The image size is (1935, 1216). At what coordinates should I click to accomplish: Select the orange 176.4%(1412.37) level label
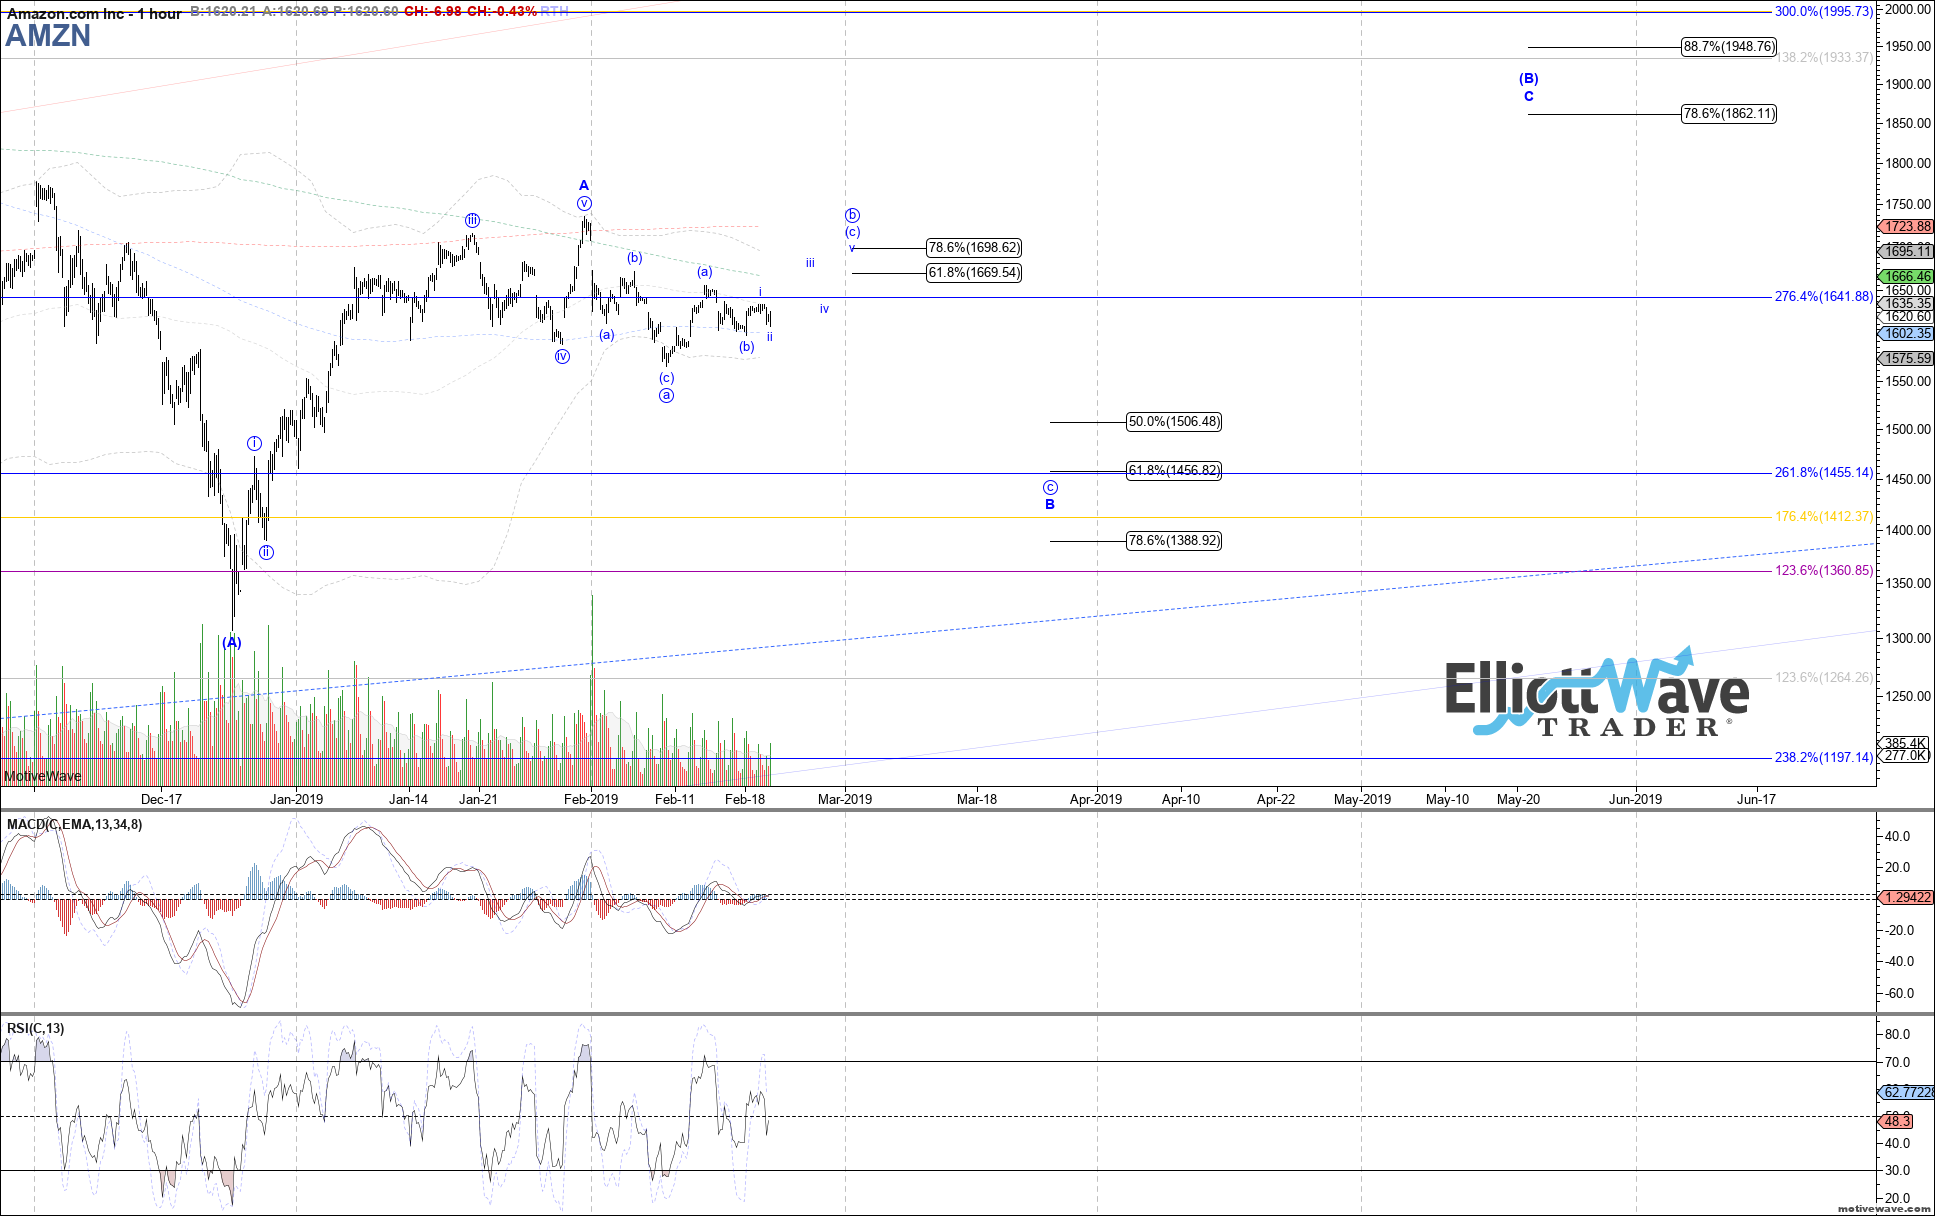pyautogui.click(x=1824, y=517)
